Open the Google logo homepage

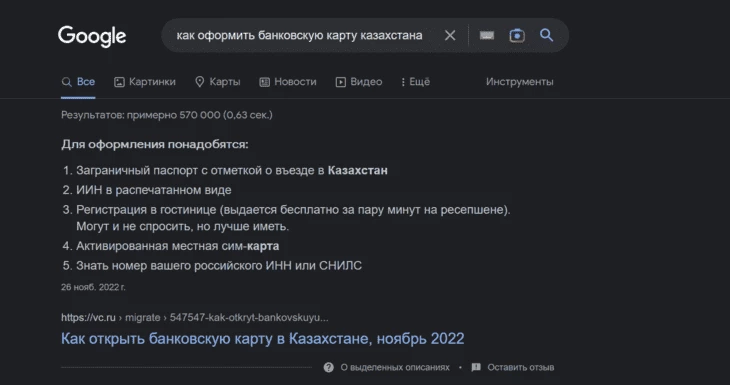point(92,36)
